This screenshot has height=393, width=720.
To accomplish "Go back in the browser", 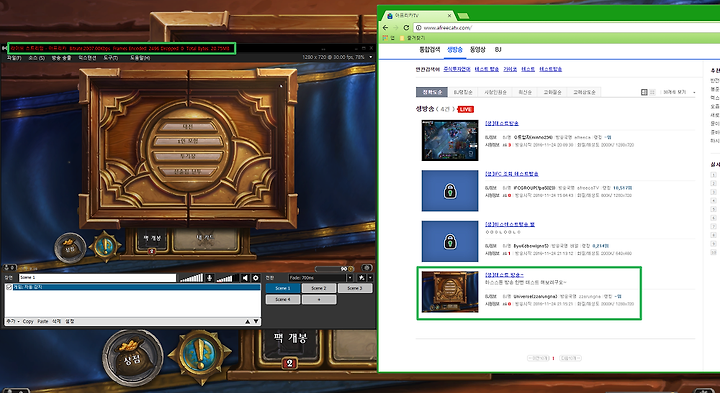I will [385, 28].
